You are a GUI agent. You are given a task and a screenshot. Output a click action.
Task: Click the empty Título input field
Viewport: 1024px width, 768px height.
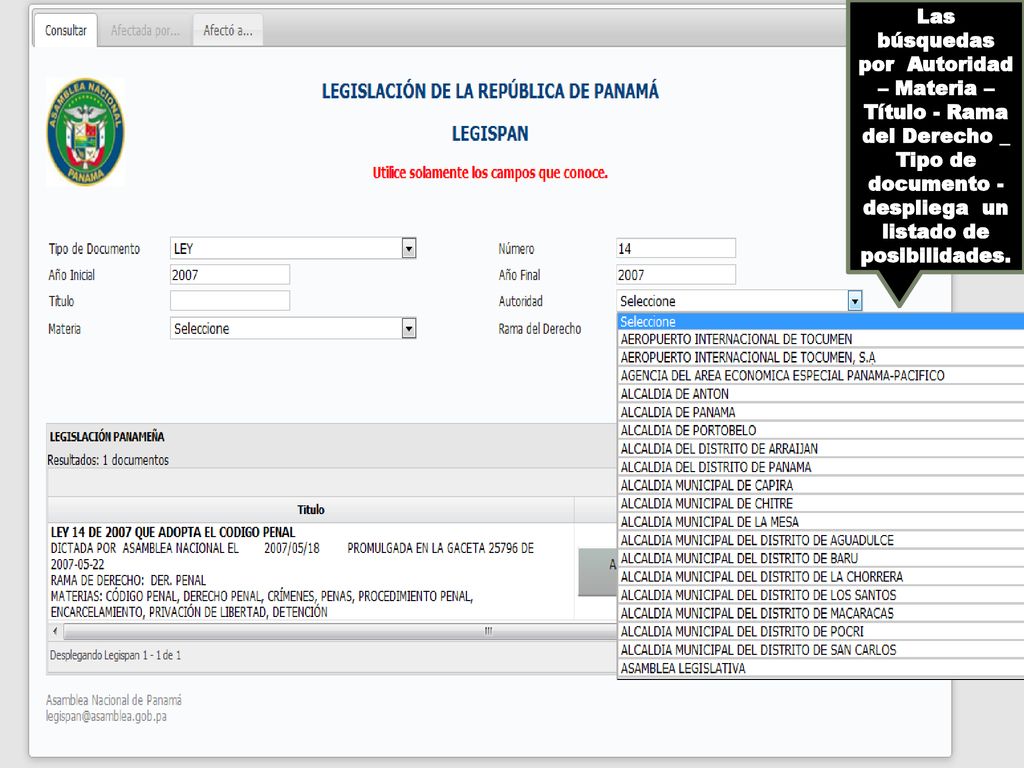(x=230, y=301)
